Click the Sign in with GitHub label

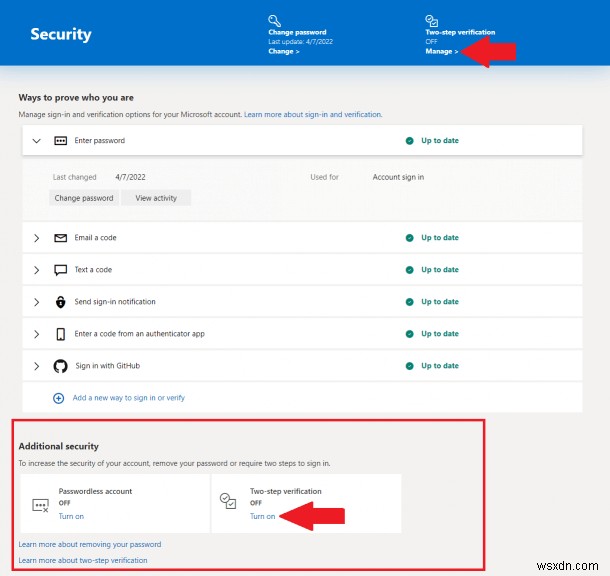coord(107,366)
